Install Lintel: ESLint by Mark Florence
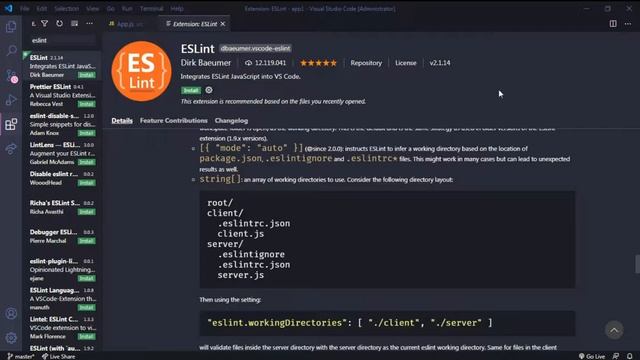640x360 pixels. click(x=87, y=336)
